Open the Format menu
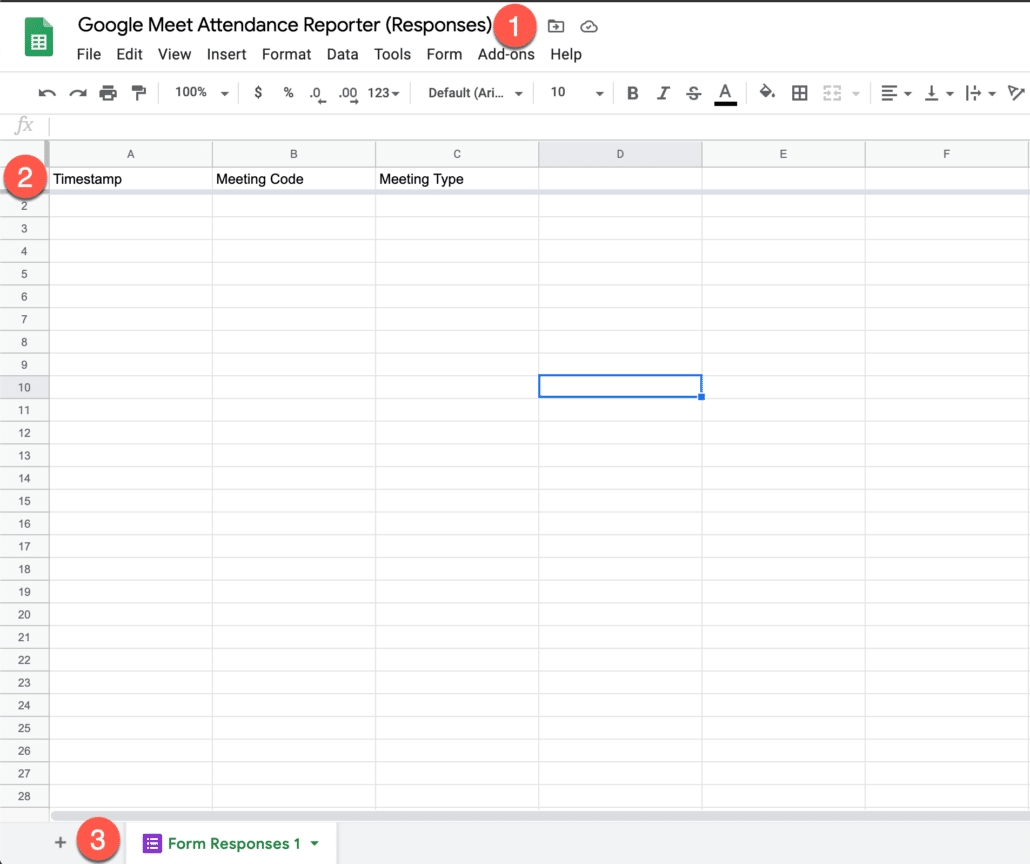This screenshot has width=1030, height=864. pyautogui.click(x=286, y=55)
